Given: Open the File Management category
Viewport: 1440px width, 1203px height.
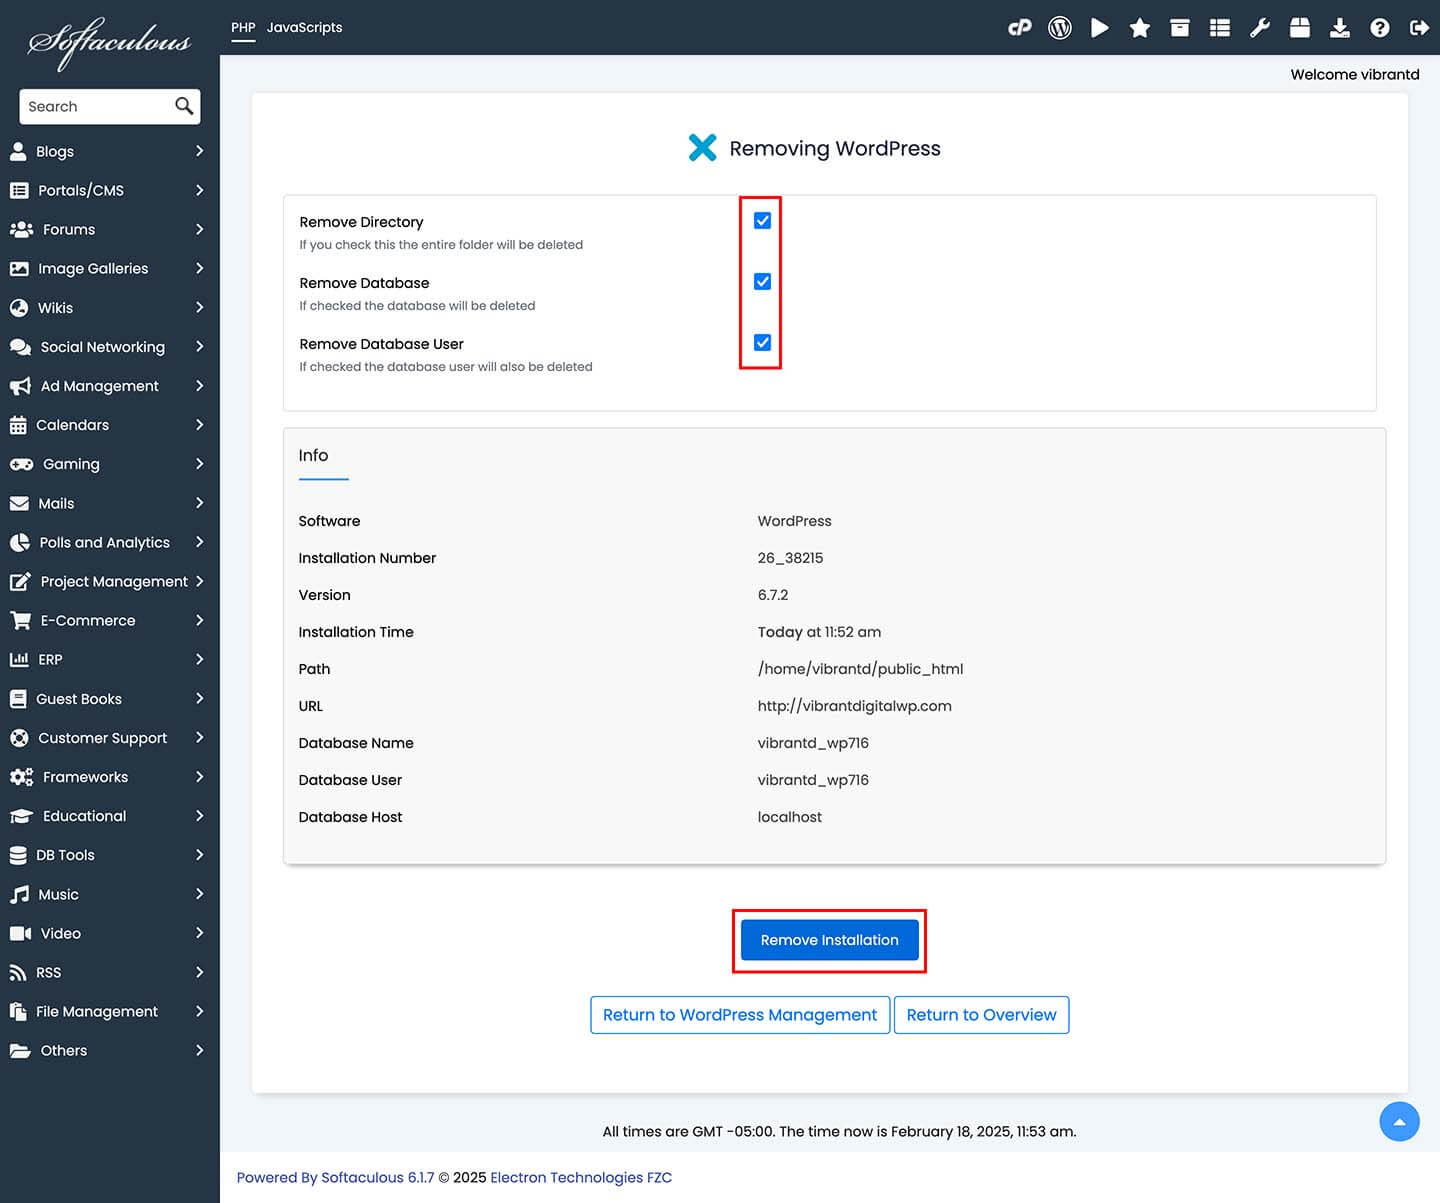Looking at the screenshot, I should coord(110,1011).
